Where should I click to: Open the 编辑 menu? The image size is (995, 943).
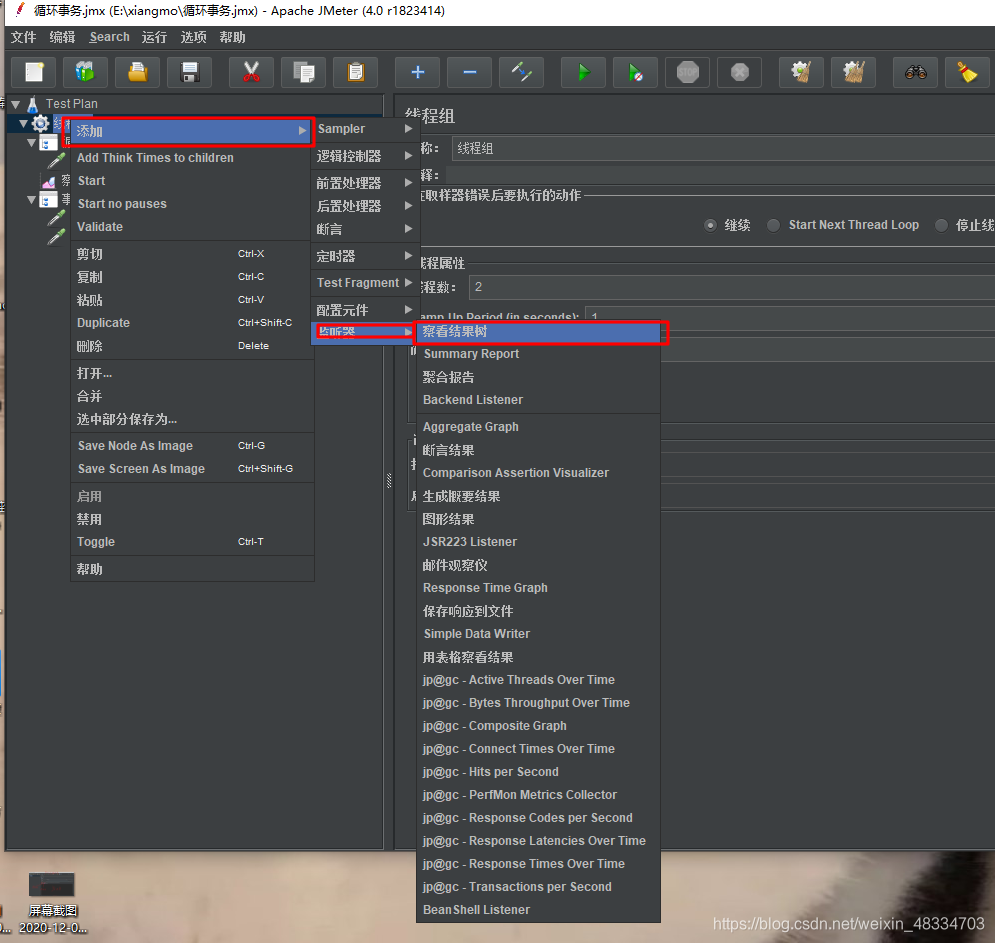tap(62, 37)
